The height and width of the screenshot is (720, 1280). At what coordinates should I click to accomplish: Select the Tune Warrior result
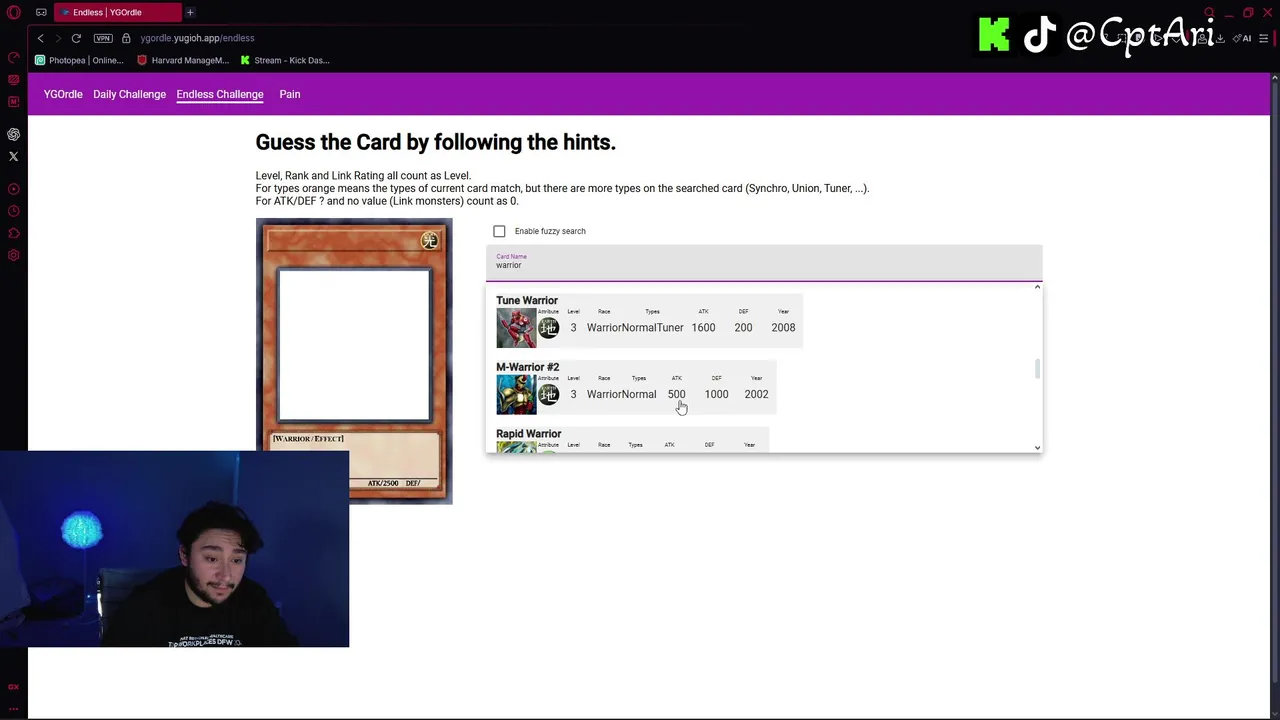pyautogui.click(x=649, y=321)
